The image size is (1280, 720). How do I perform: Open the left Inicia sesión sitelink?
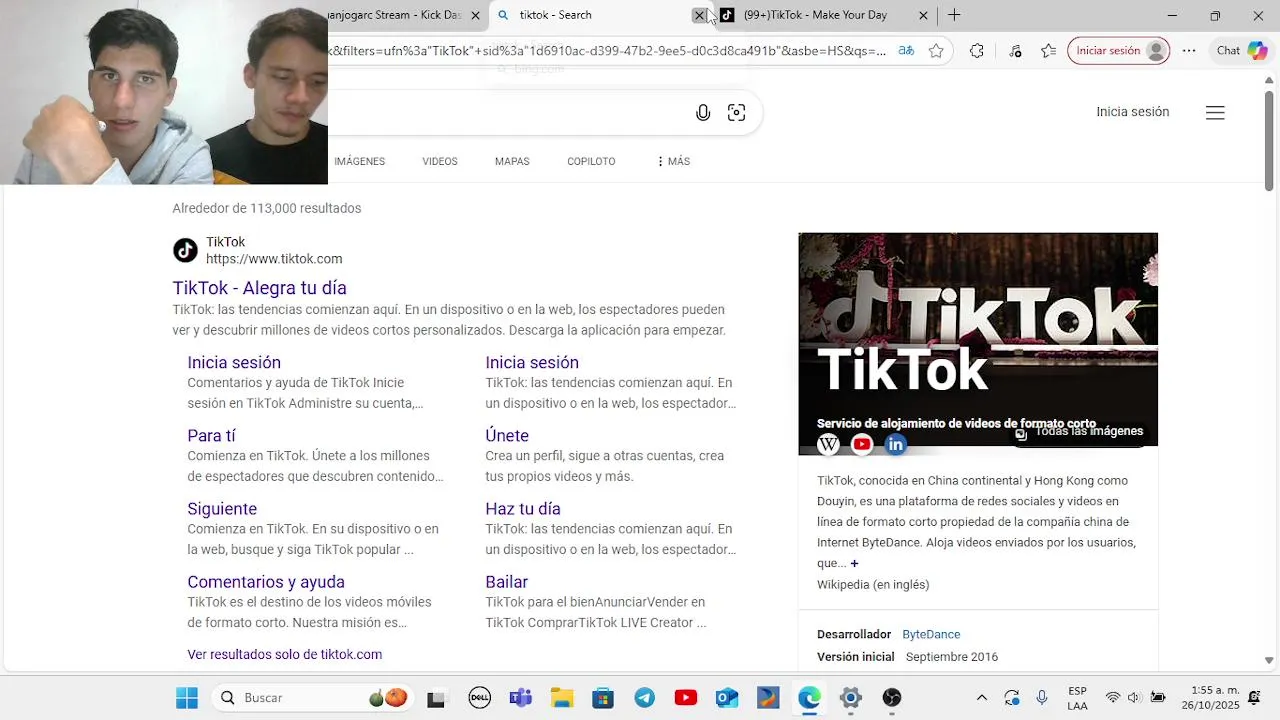[x=234, y=362]
